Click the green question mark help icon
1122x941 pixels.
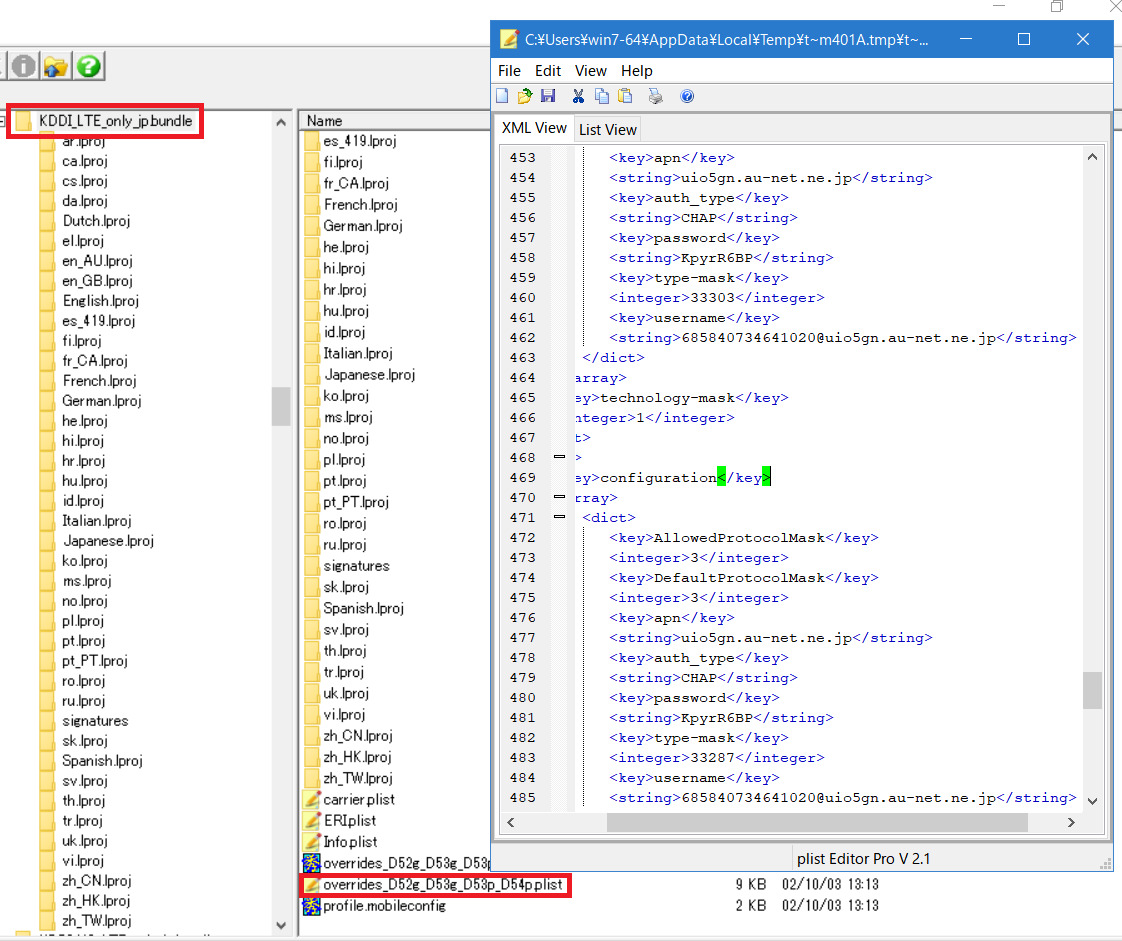click(x=89, y=67)
